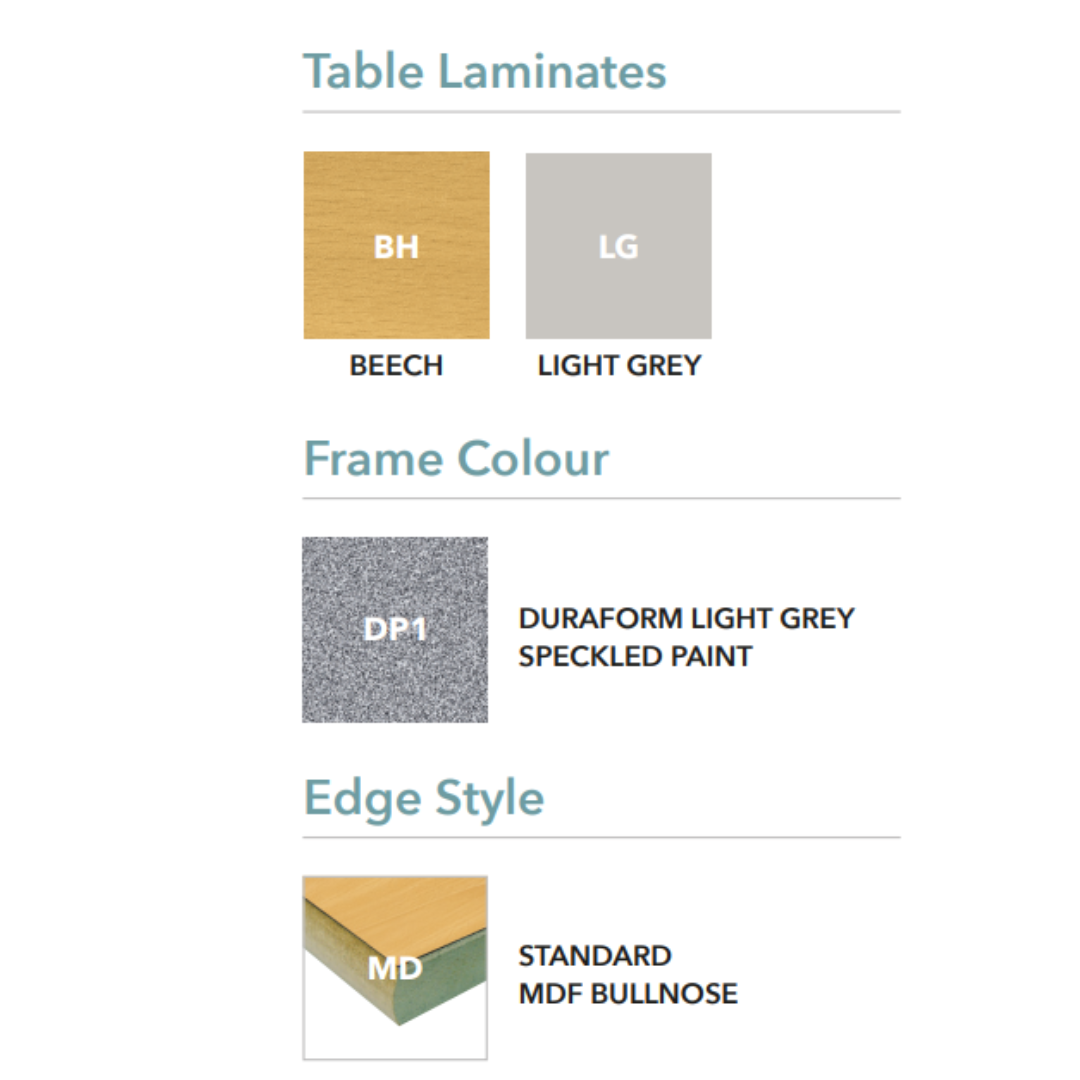
Task: Select the Beech wood laminate swatch
Action: 396,290
